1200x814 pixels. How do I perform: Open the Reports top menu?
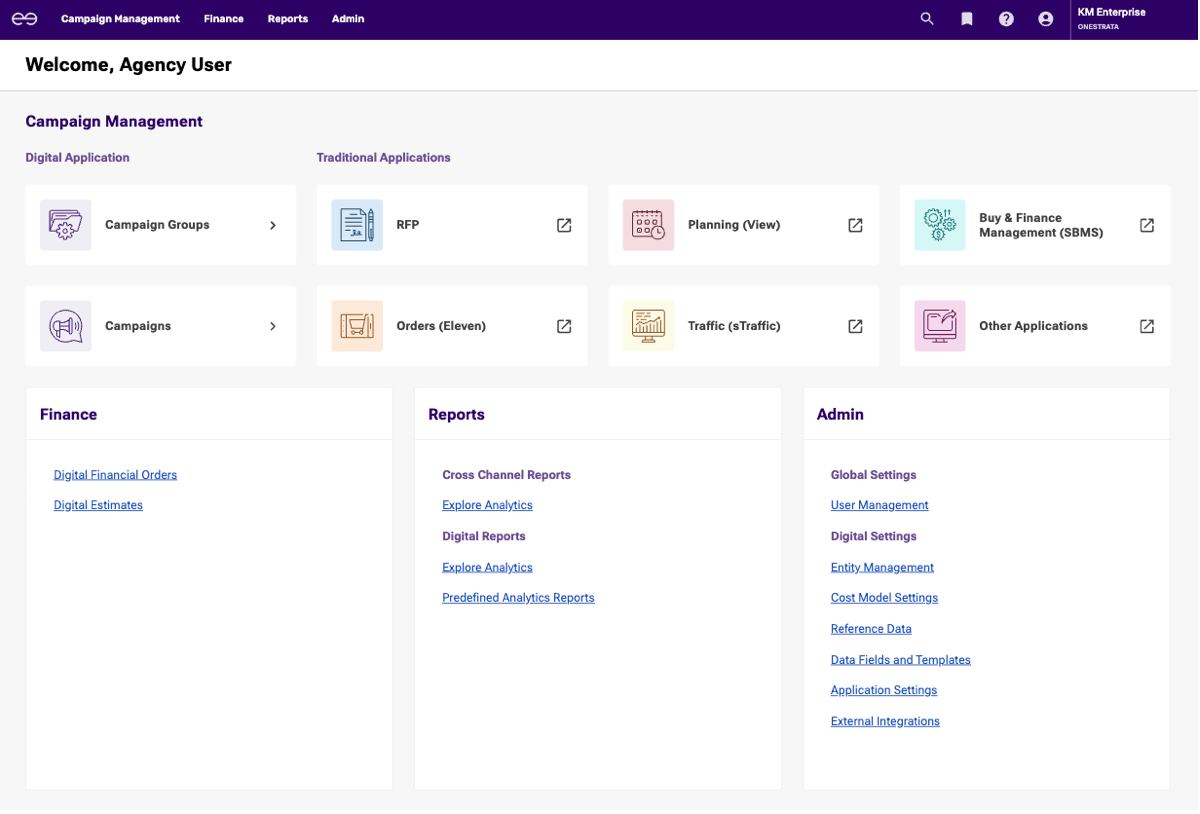tap(288, 19)
